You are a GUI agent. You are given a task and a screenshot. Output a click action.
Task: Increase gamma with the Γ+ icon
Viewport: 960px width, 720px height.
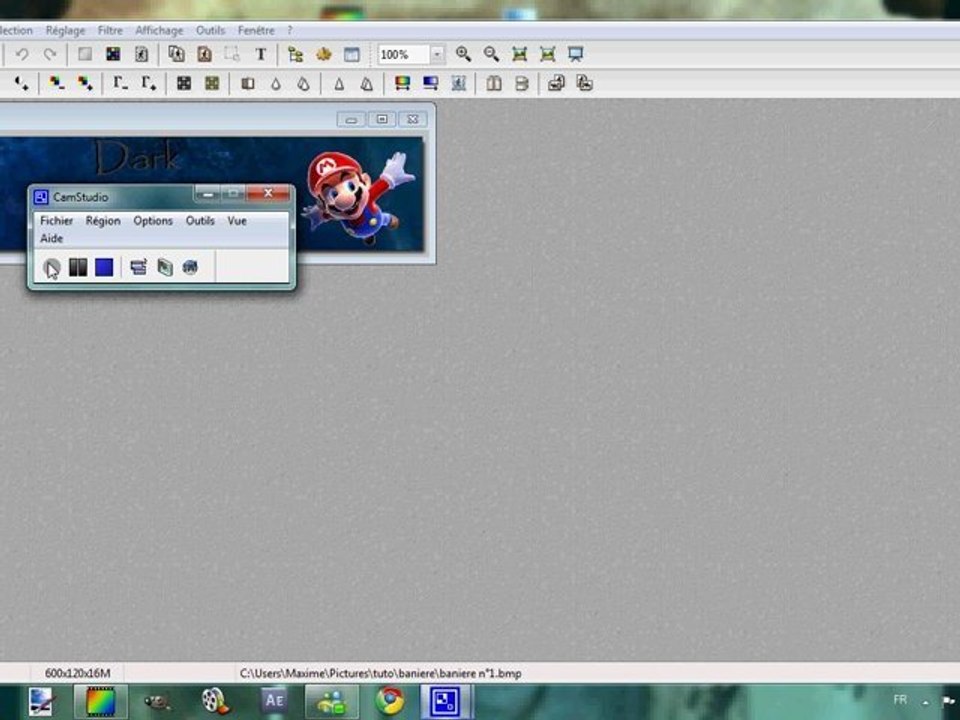tap(148, 83)
